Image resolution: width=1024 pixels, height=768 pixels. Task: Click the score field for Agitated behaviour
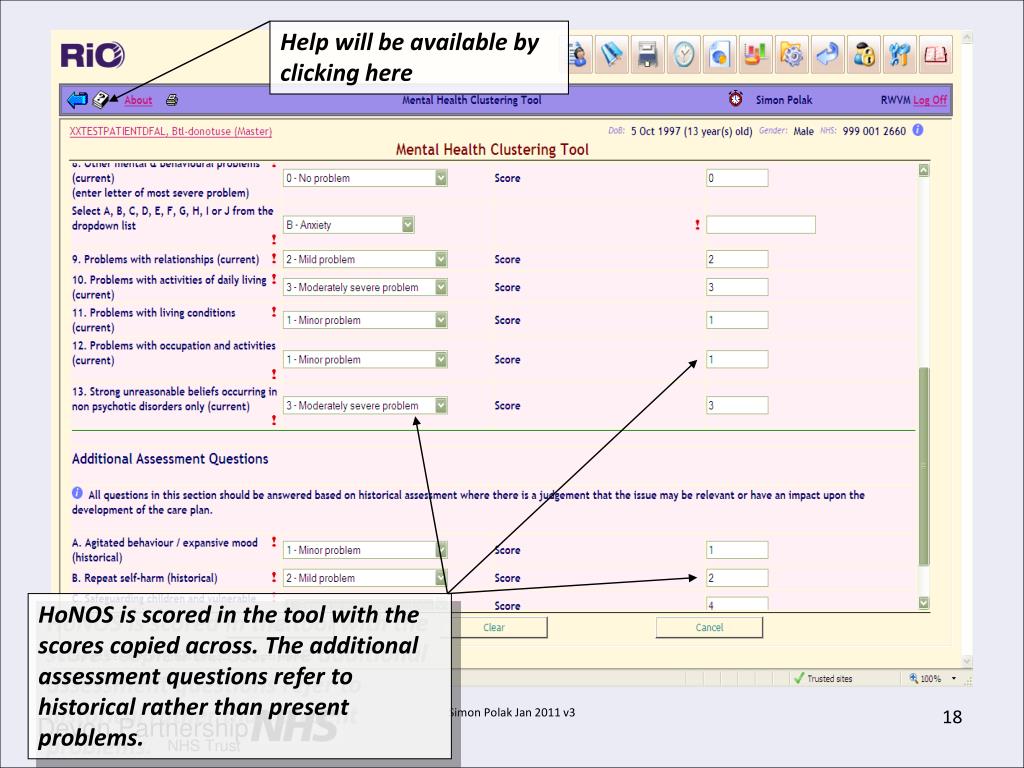click(x=737, y=550)
